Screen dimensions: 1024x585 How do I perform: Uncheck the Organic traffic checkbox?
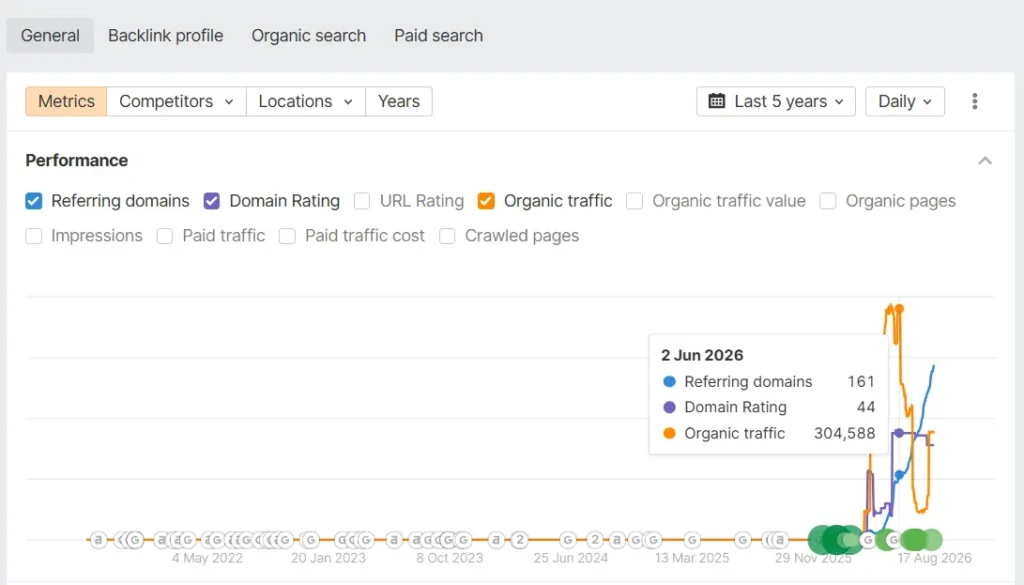[x=486, y=201]
